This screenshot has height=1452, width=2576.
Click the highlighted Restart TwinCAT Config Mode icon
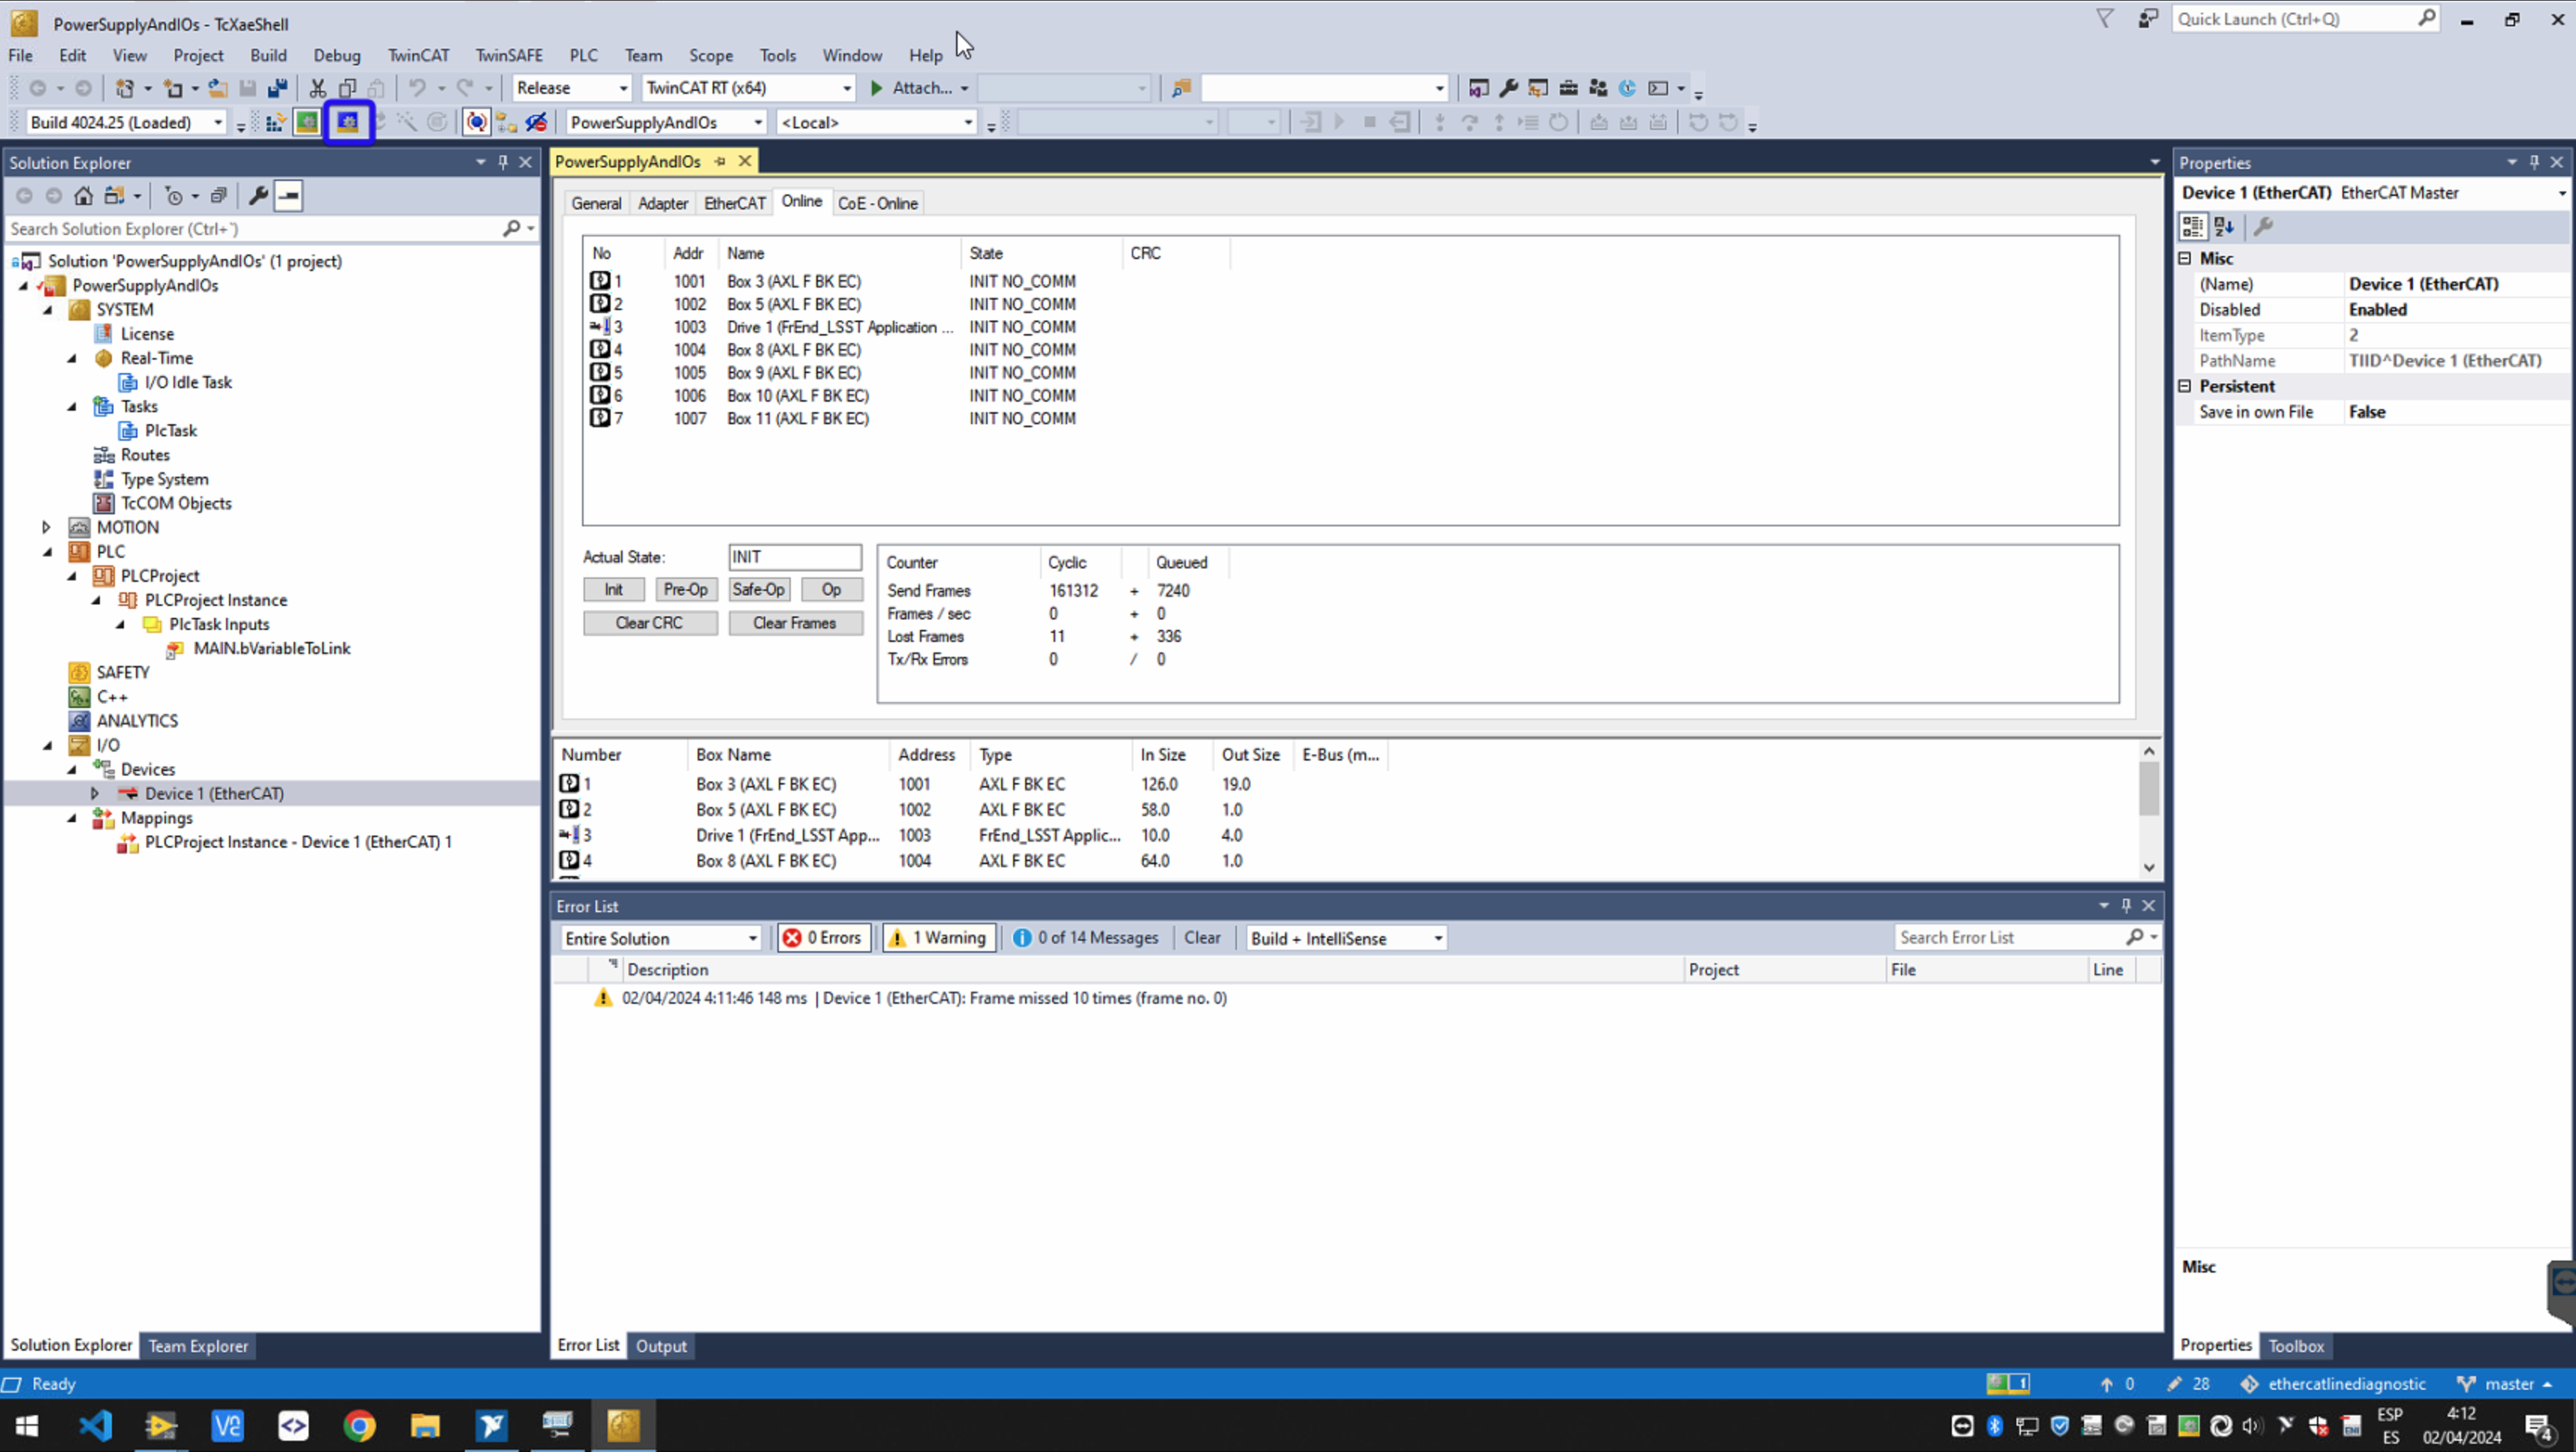click(348, 122)
